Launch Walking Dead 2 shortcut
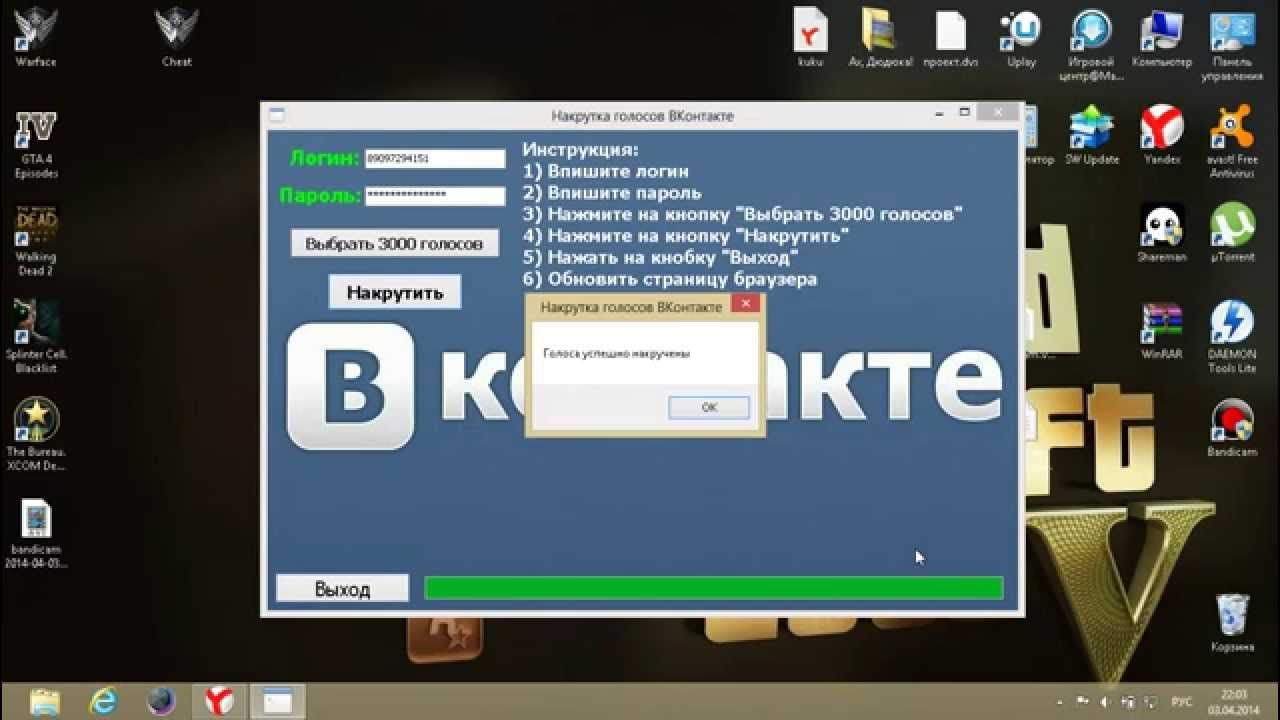Viewport: 1280px width, 720px height. pyautogui.click(x=36, y=240)
